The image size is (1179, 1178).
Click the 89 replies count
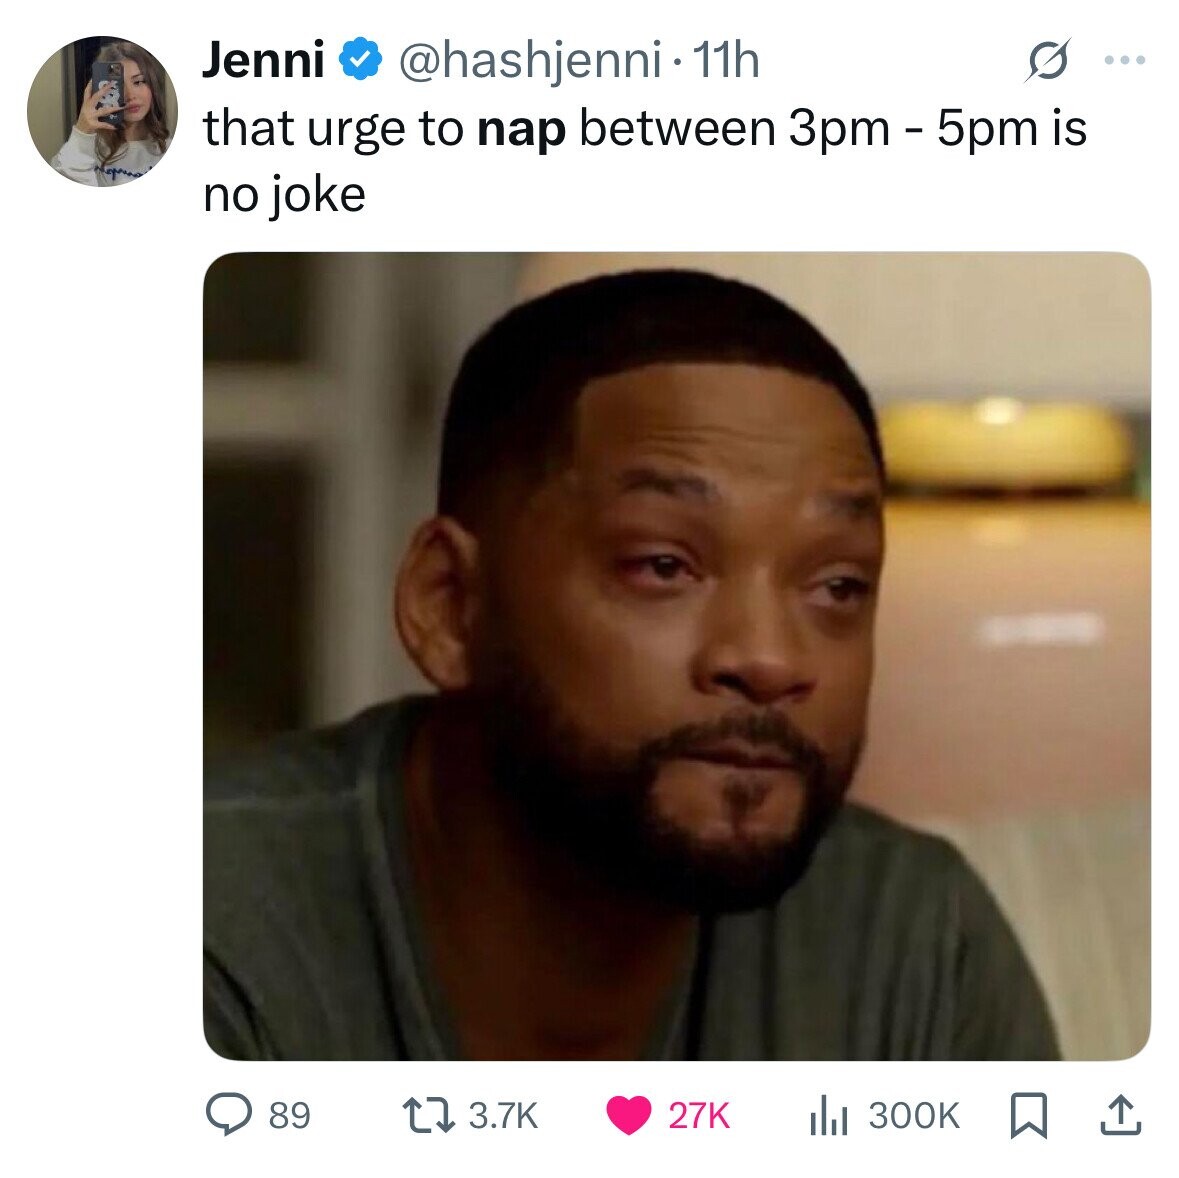[x=290, y=1115]
